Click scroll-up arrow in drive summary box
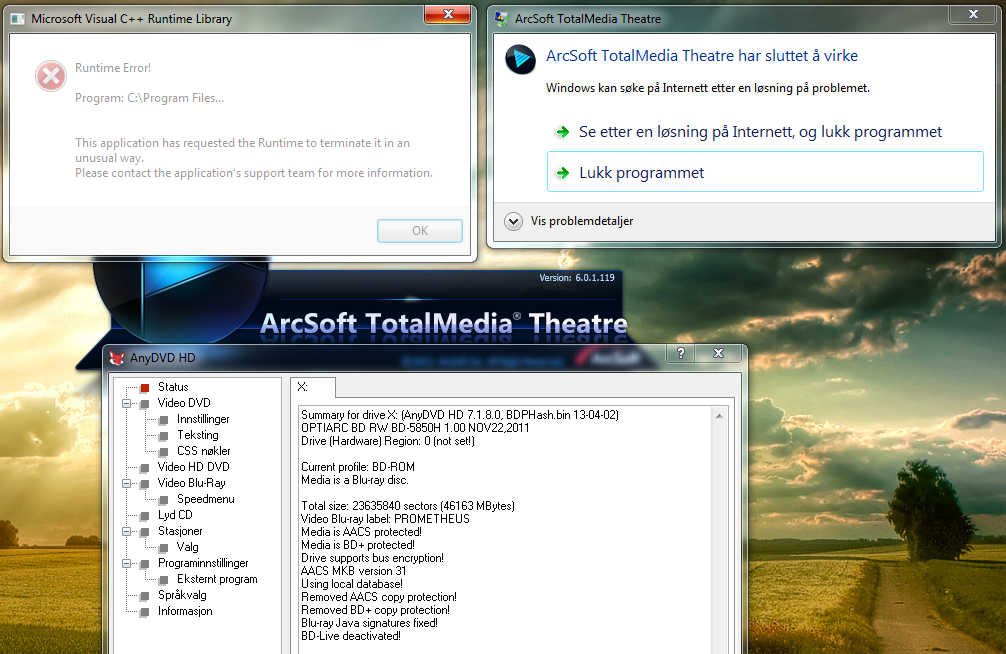The image size is (1006, 654). tap(719, 416)
